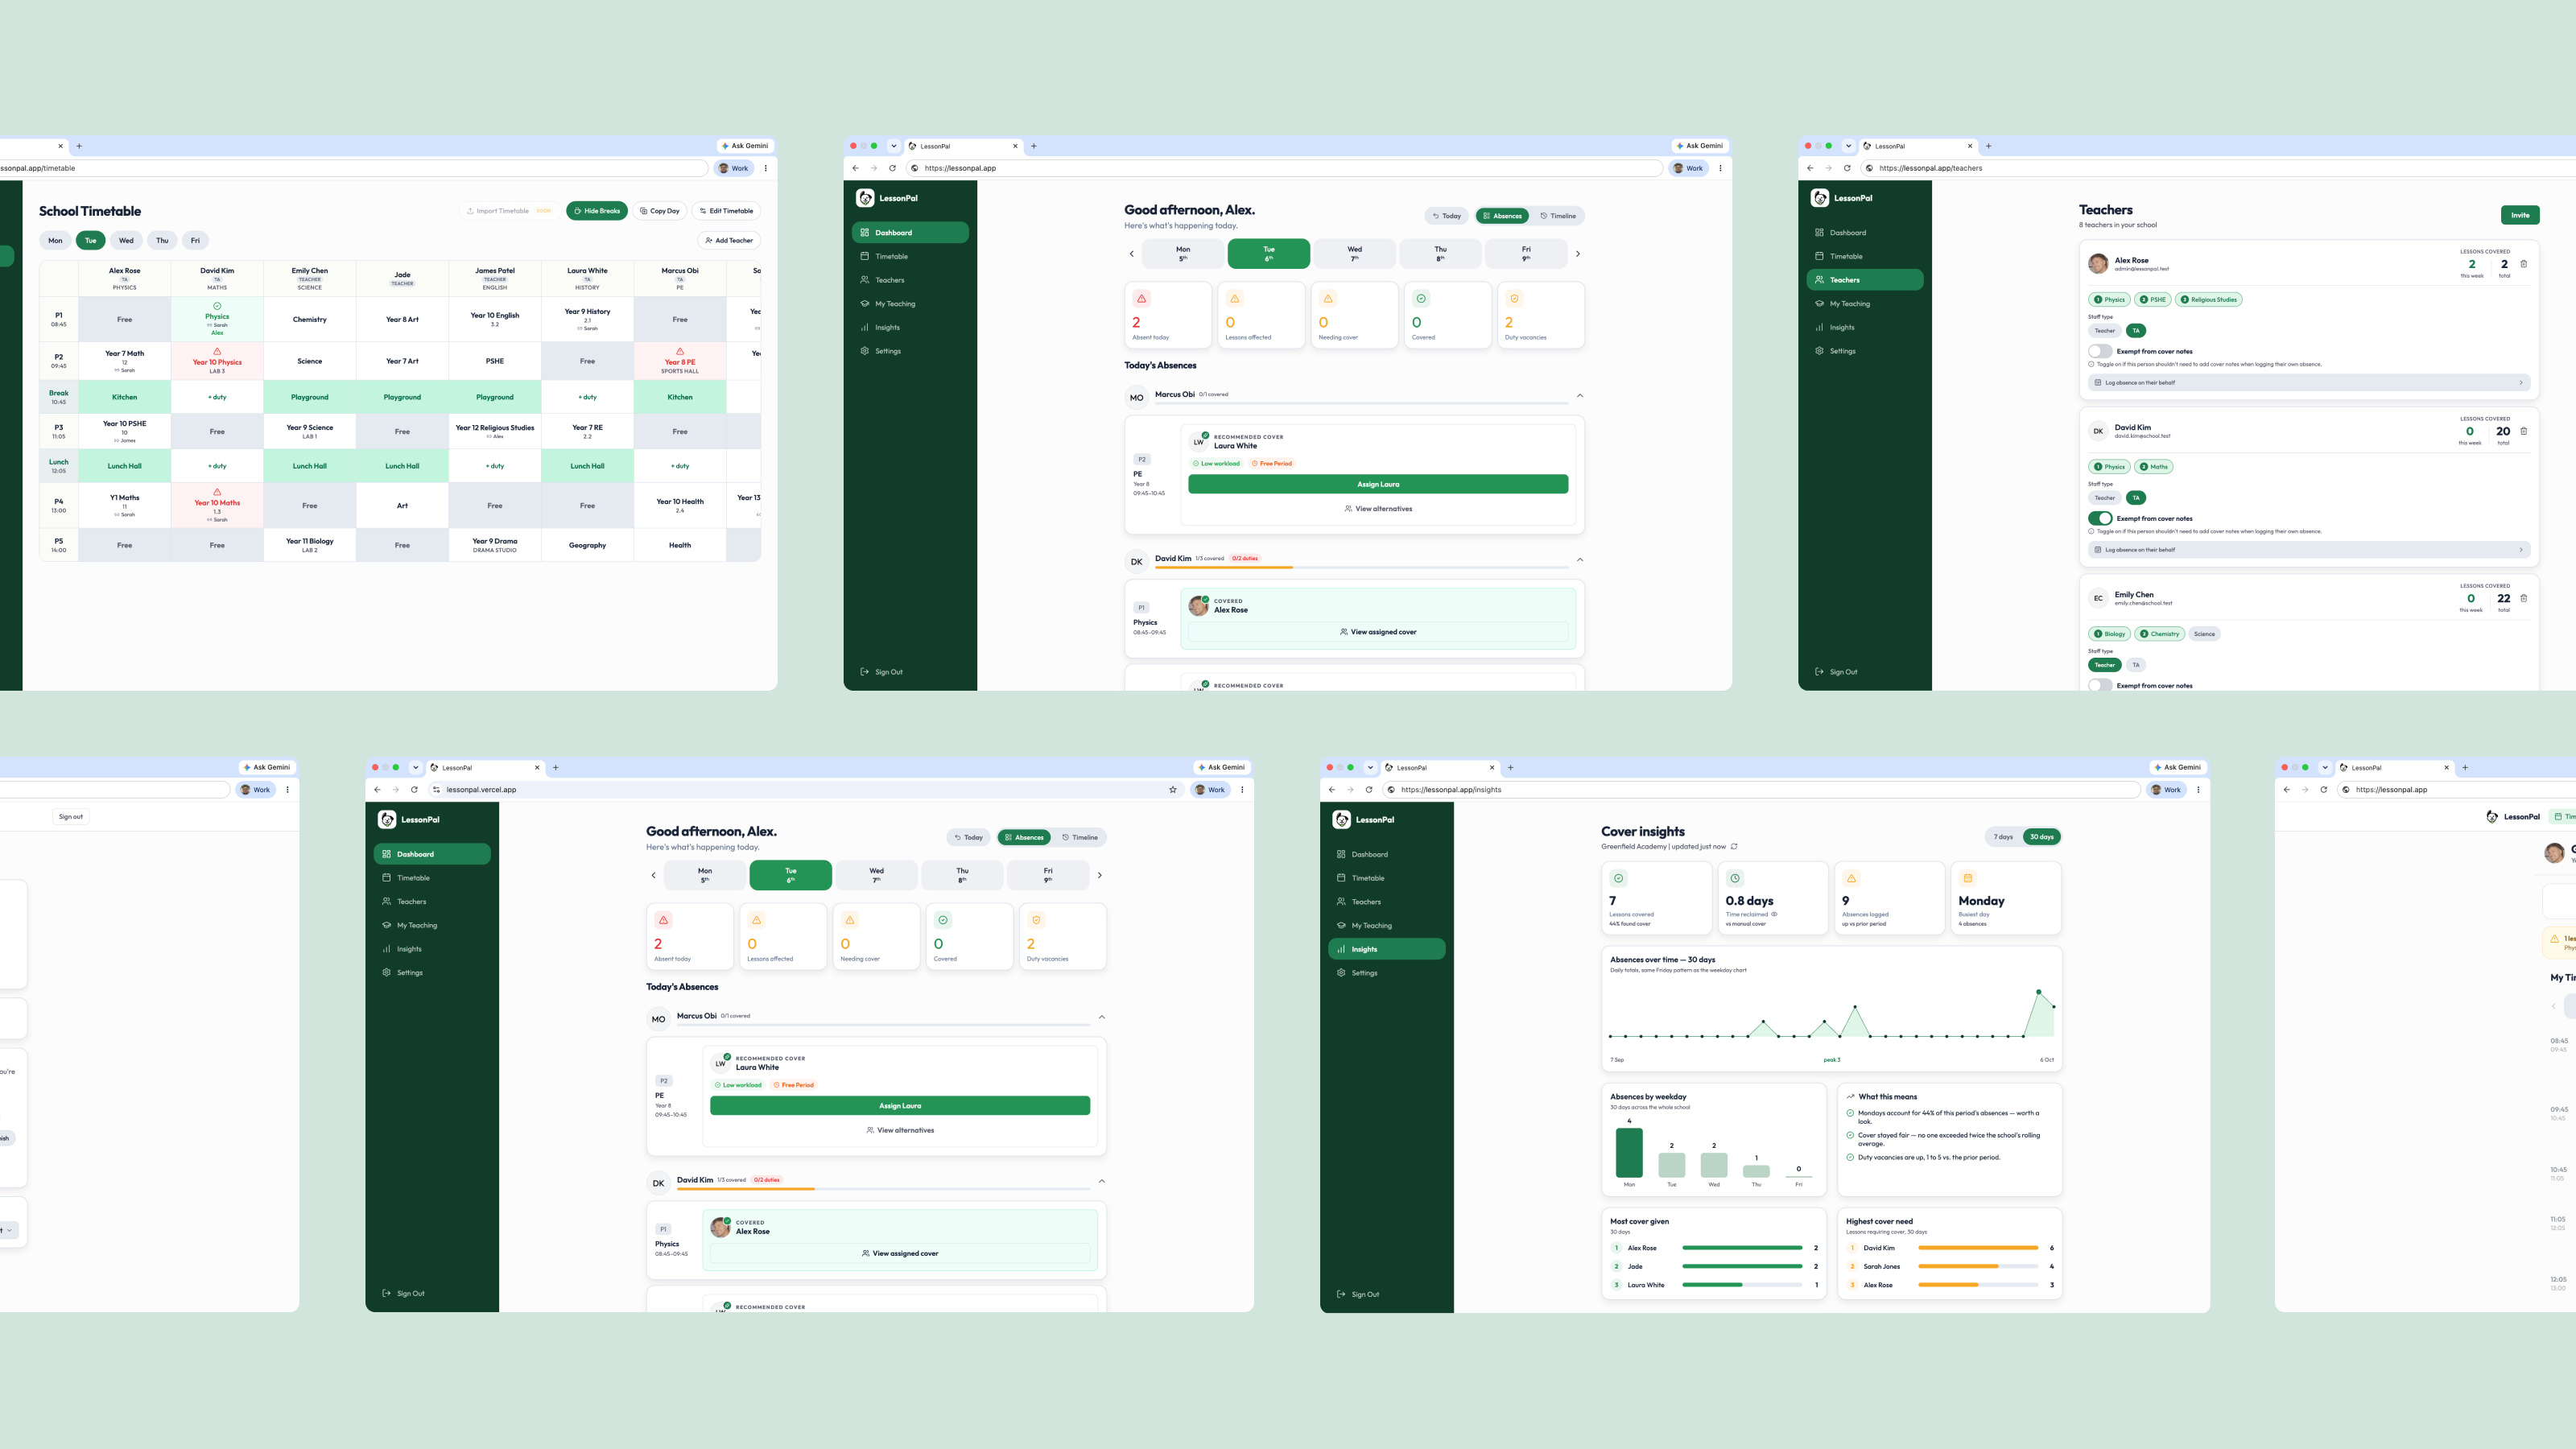Image resolution: width=2576 pixels, height=1449 pixels.
Task: Collapse David Kim section in vercel.app dashboard
Action: pyautogui.click(x=1102, y=1181)
